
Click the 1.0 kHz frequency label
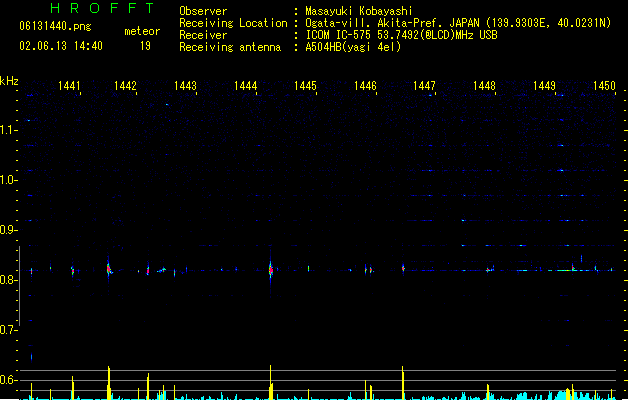tap(8, 180)
